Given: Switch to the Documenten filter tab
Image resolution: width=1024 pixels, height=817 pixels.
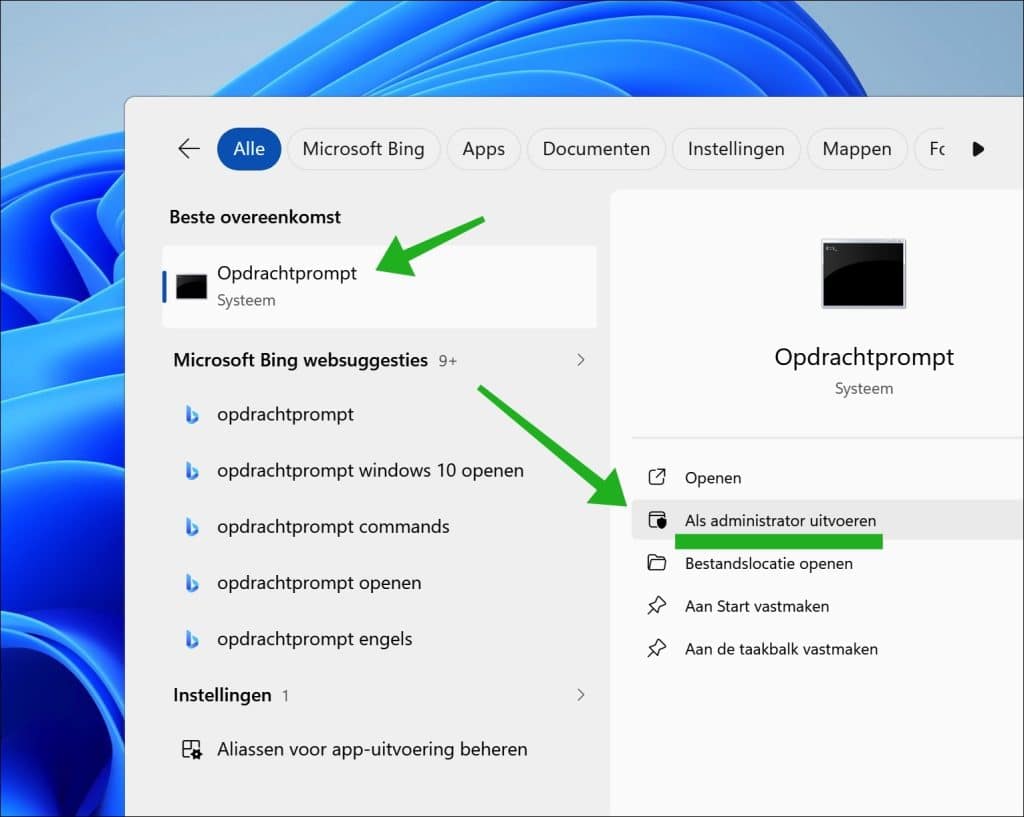Looking at the screenshot, I should 596,149.
